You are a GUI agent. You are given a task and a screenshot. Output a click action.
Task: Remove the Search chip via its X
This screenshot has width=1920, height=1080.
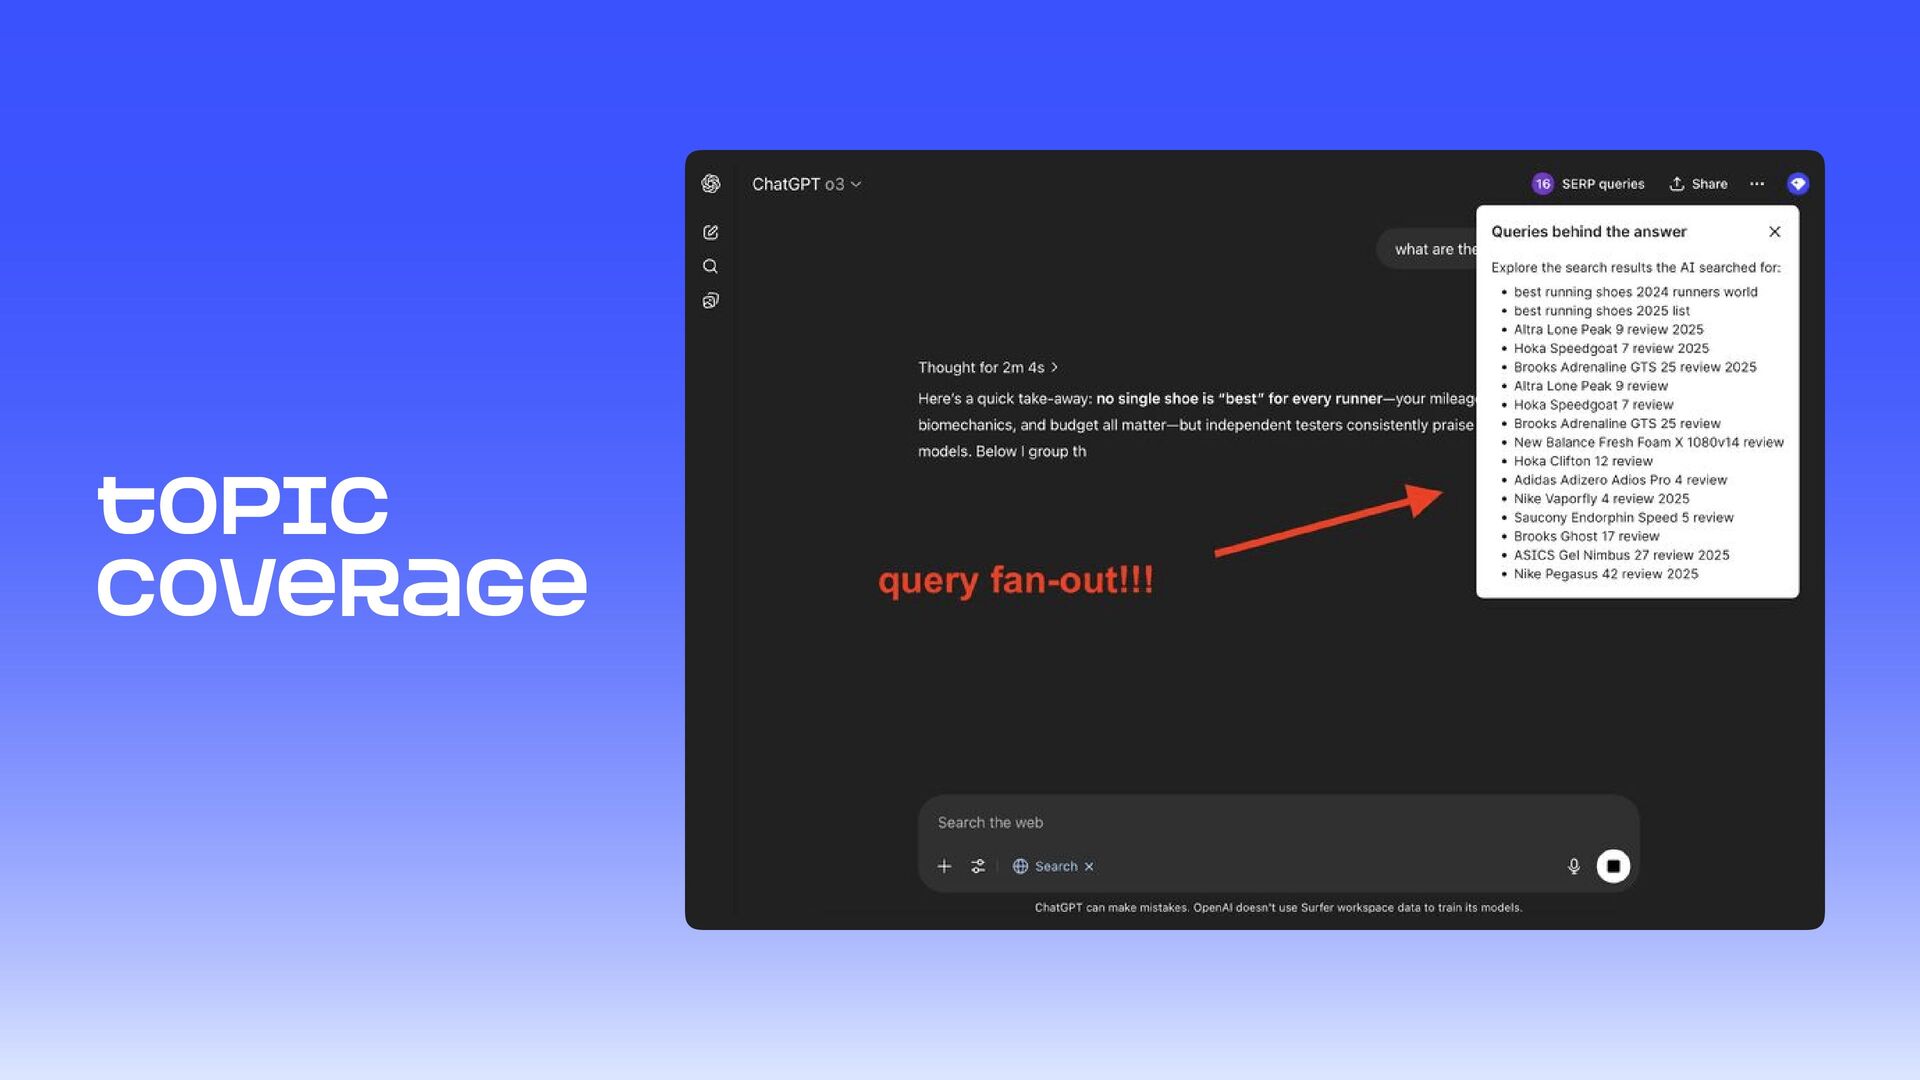coord(1089,867)
